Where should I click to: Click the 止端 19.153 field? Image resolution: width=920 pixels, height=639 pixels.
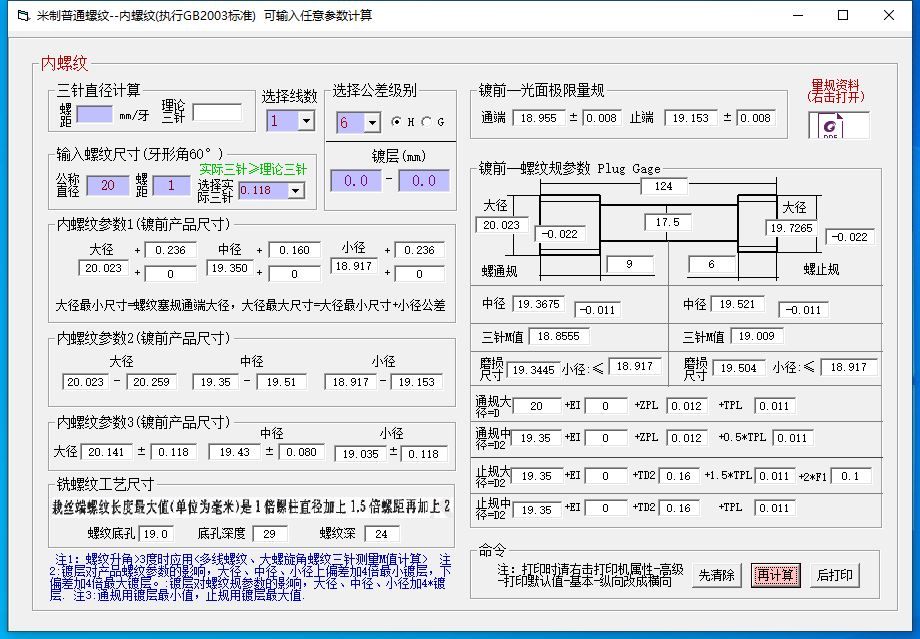[691, 118]
